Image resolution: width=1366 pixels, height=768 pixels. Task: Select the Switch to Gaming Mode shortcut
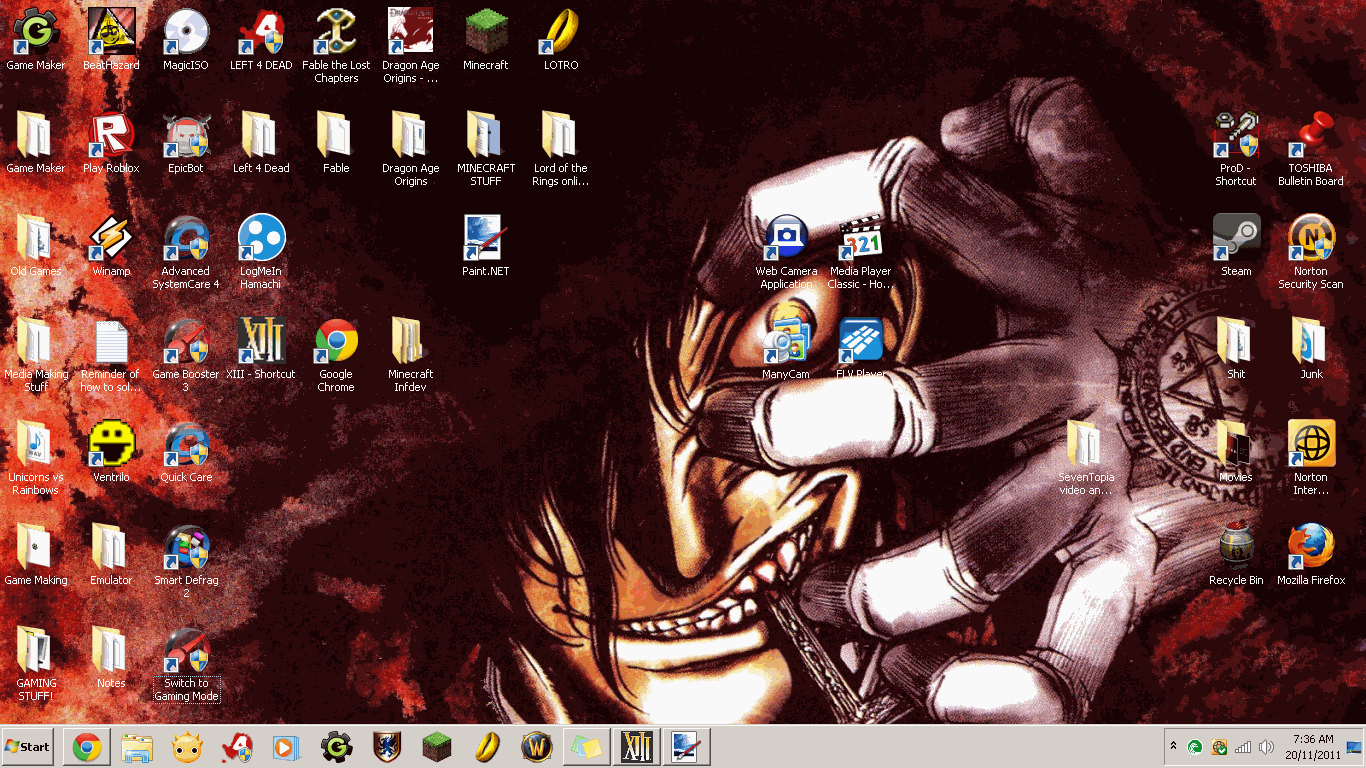pyautogui.click(x=186, y=652)
